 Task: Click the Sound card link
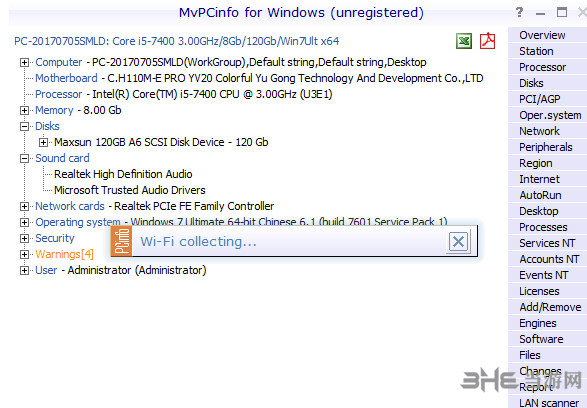(62, 158)
